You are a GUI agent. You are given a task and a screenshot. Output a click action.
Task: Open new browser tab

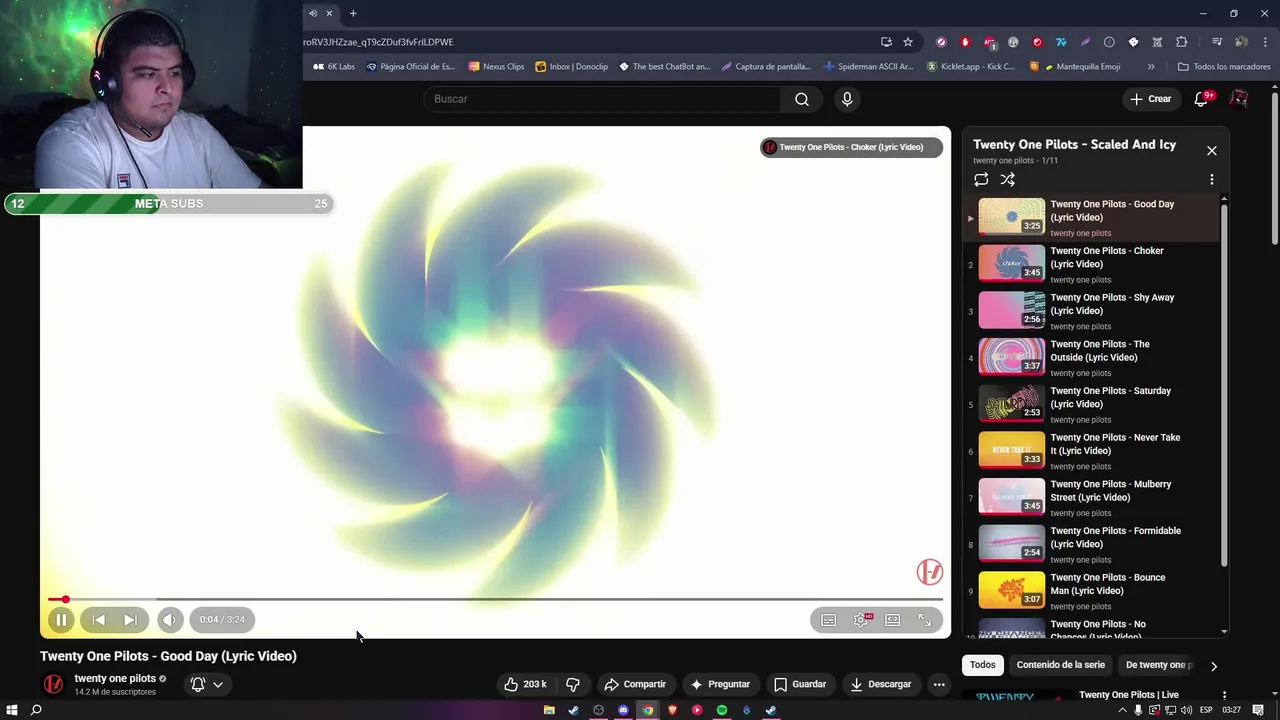(353, 13)
